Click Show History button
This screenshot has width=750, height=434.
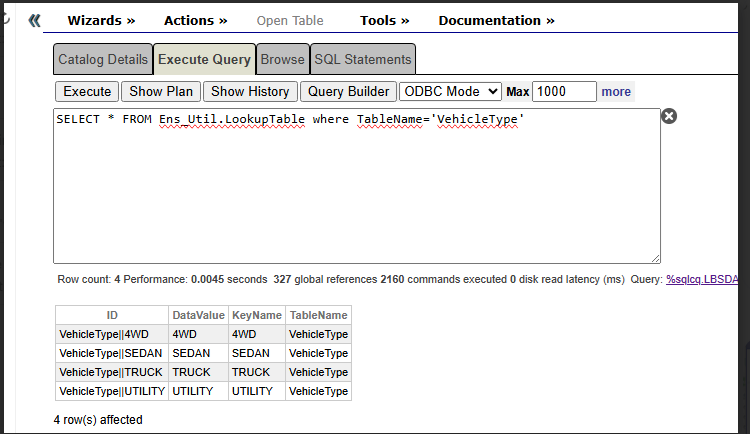coord(250,91)
